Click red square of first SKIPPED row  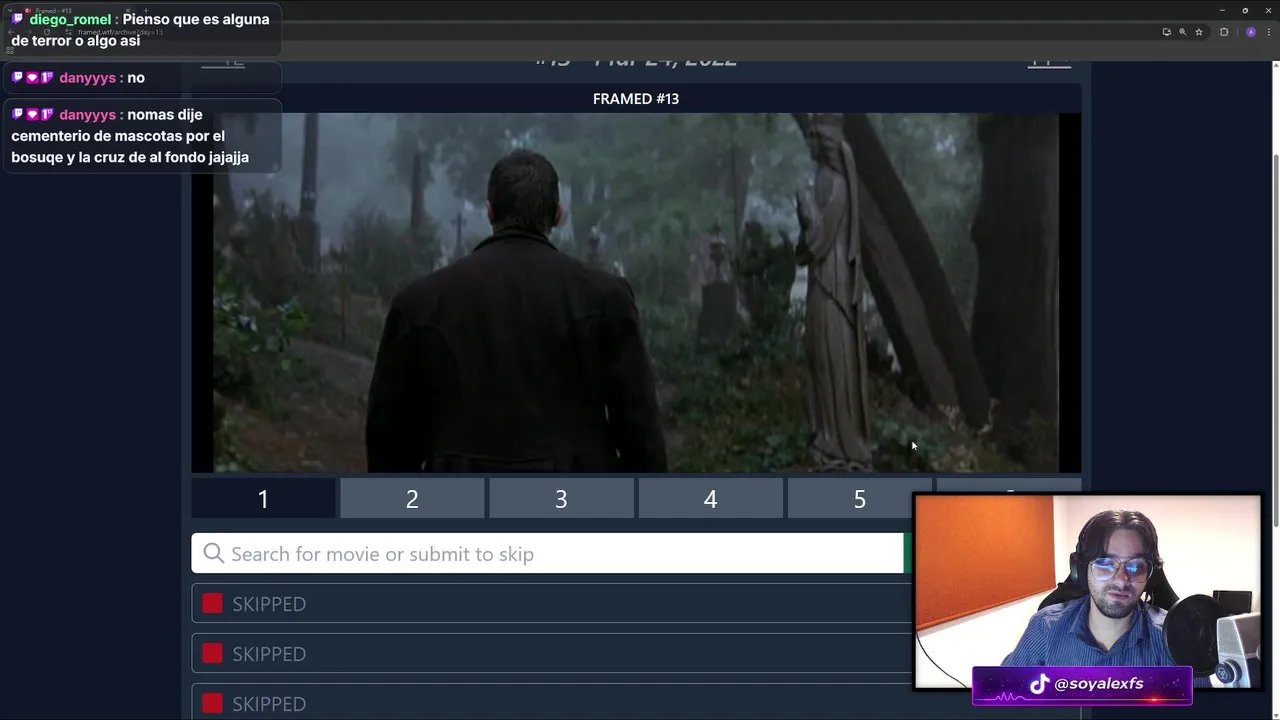[212, 603]
